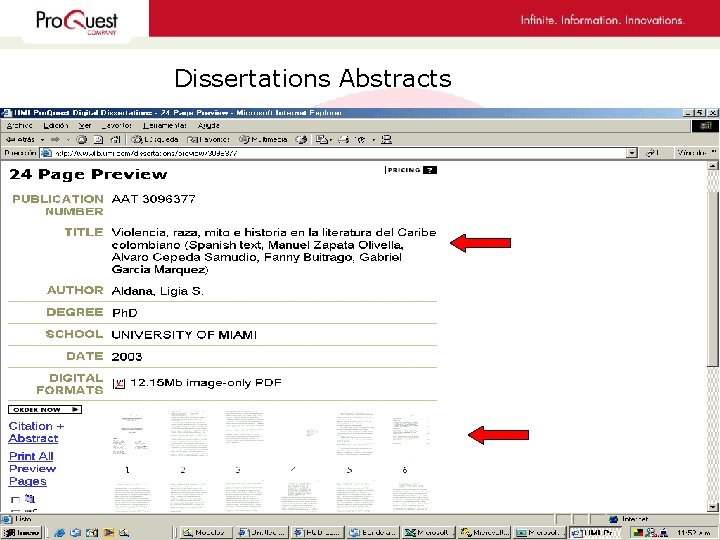
Task: Click the first system tray icon
Action: pos(638,533)
